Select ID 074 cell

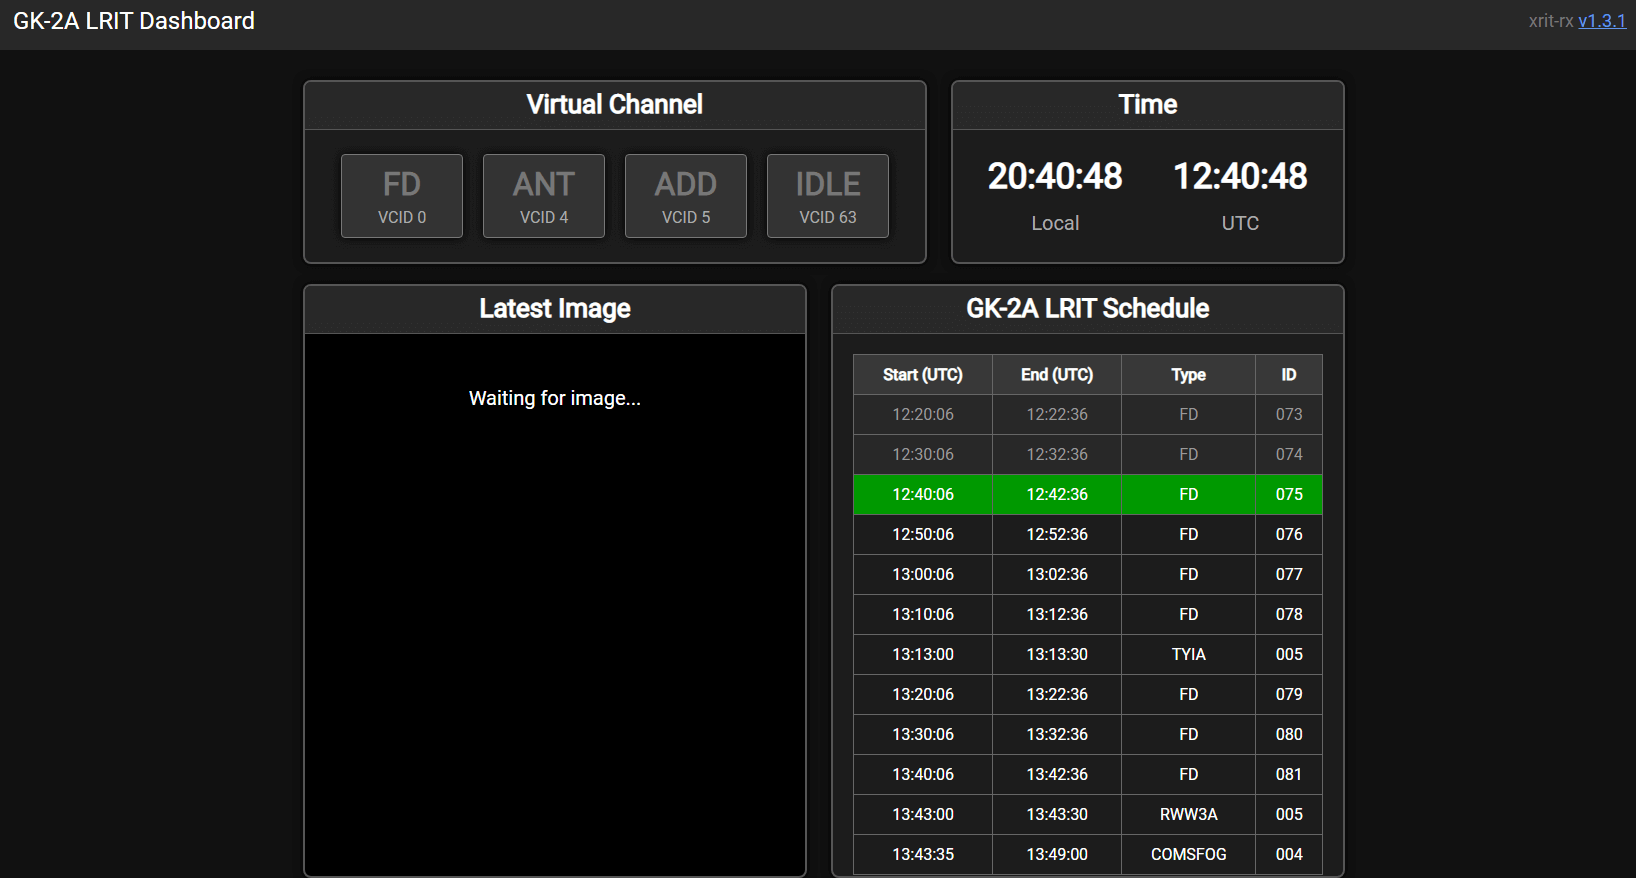1289,454
